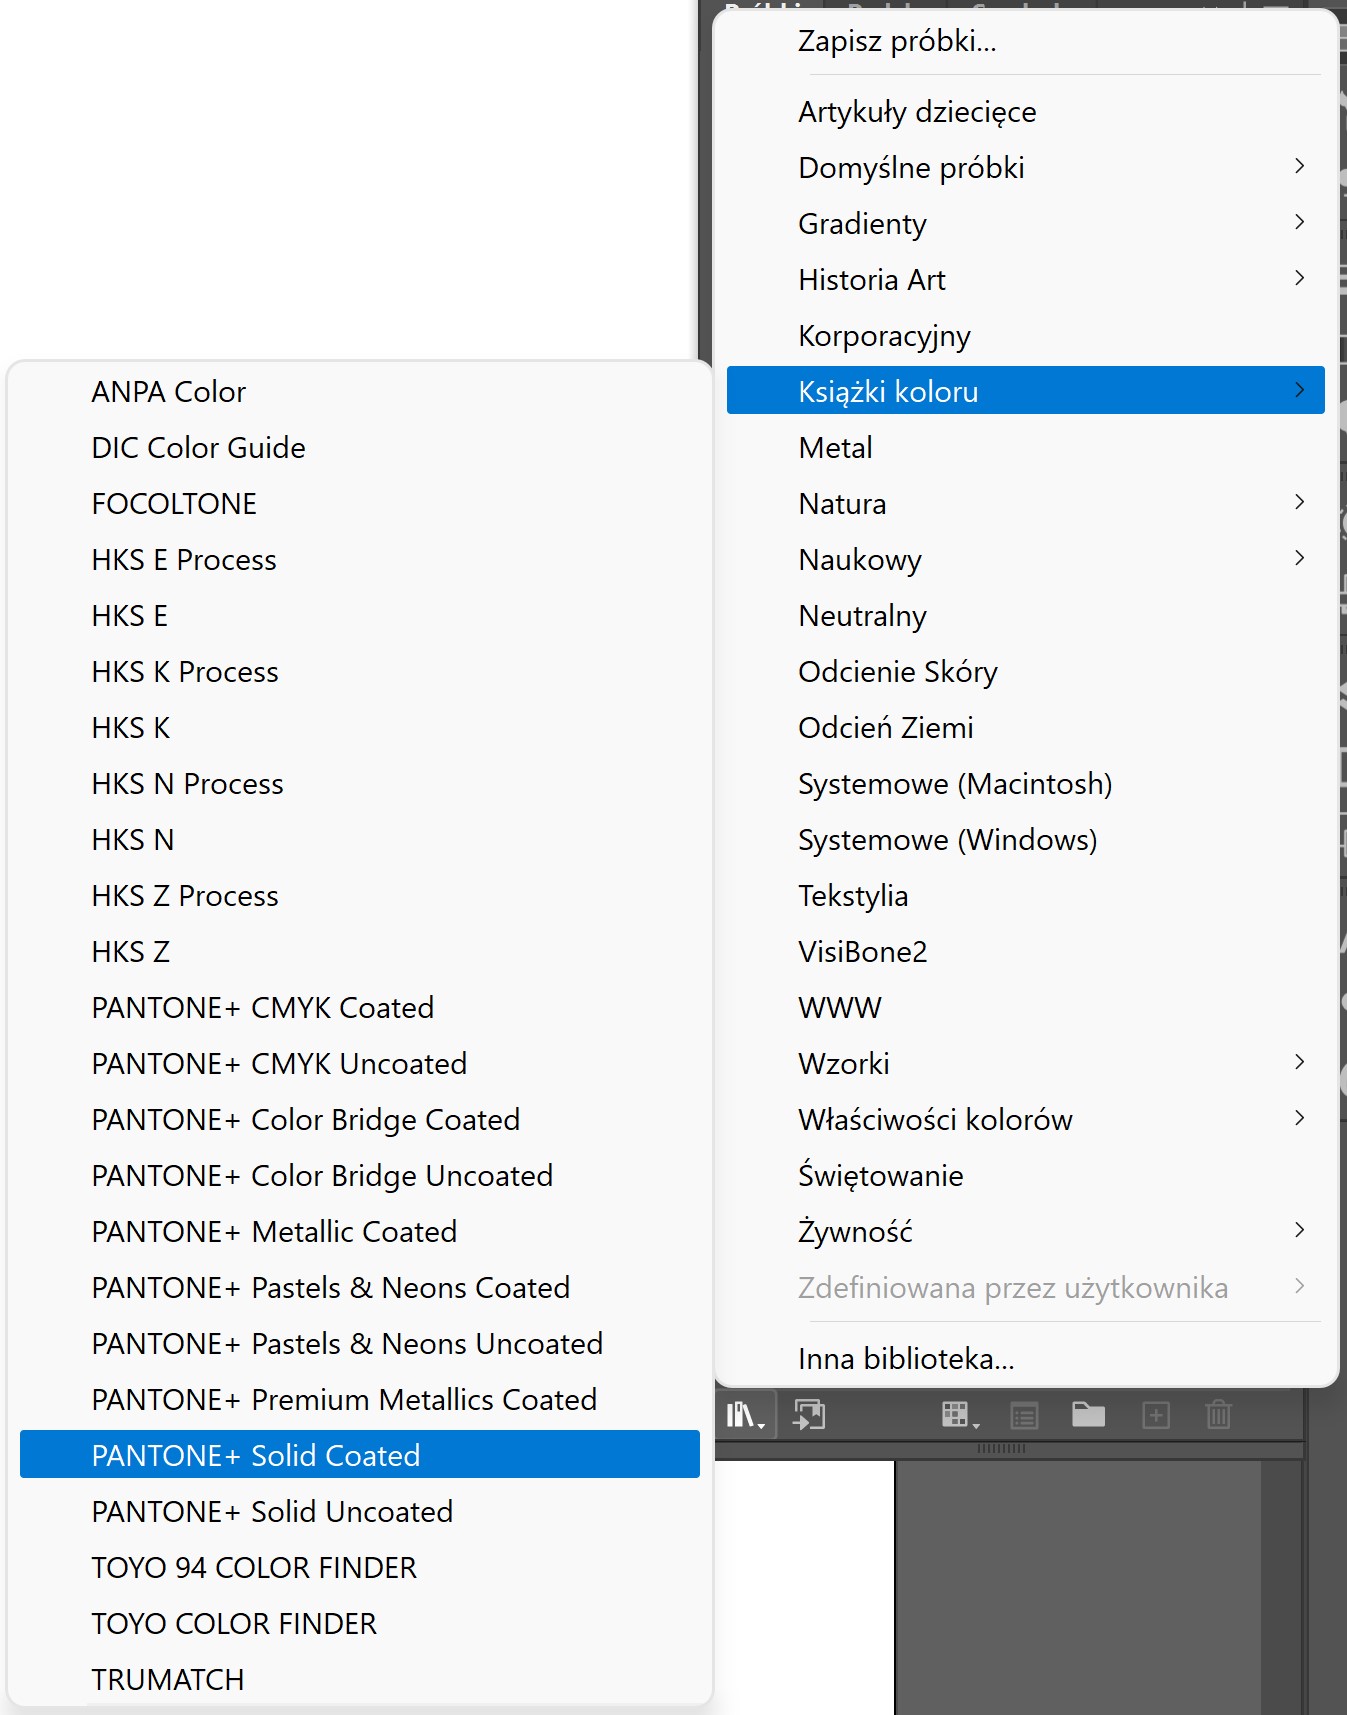1347x1715 pixels.
Task: Expand the Książki koloru submenu arrow
Action: tap(1299, 390)
